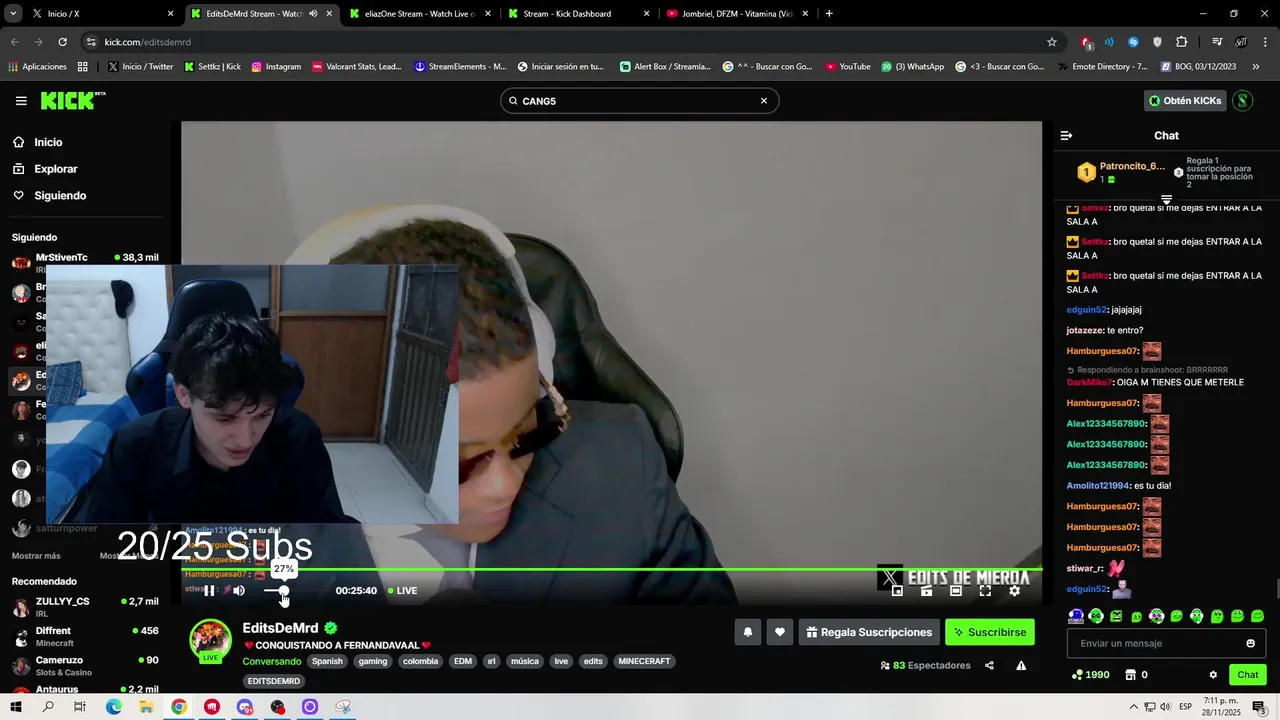
Task: Select the MINECERAFT tag
Action: tap(645, 661)
